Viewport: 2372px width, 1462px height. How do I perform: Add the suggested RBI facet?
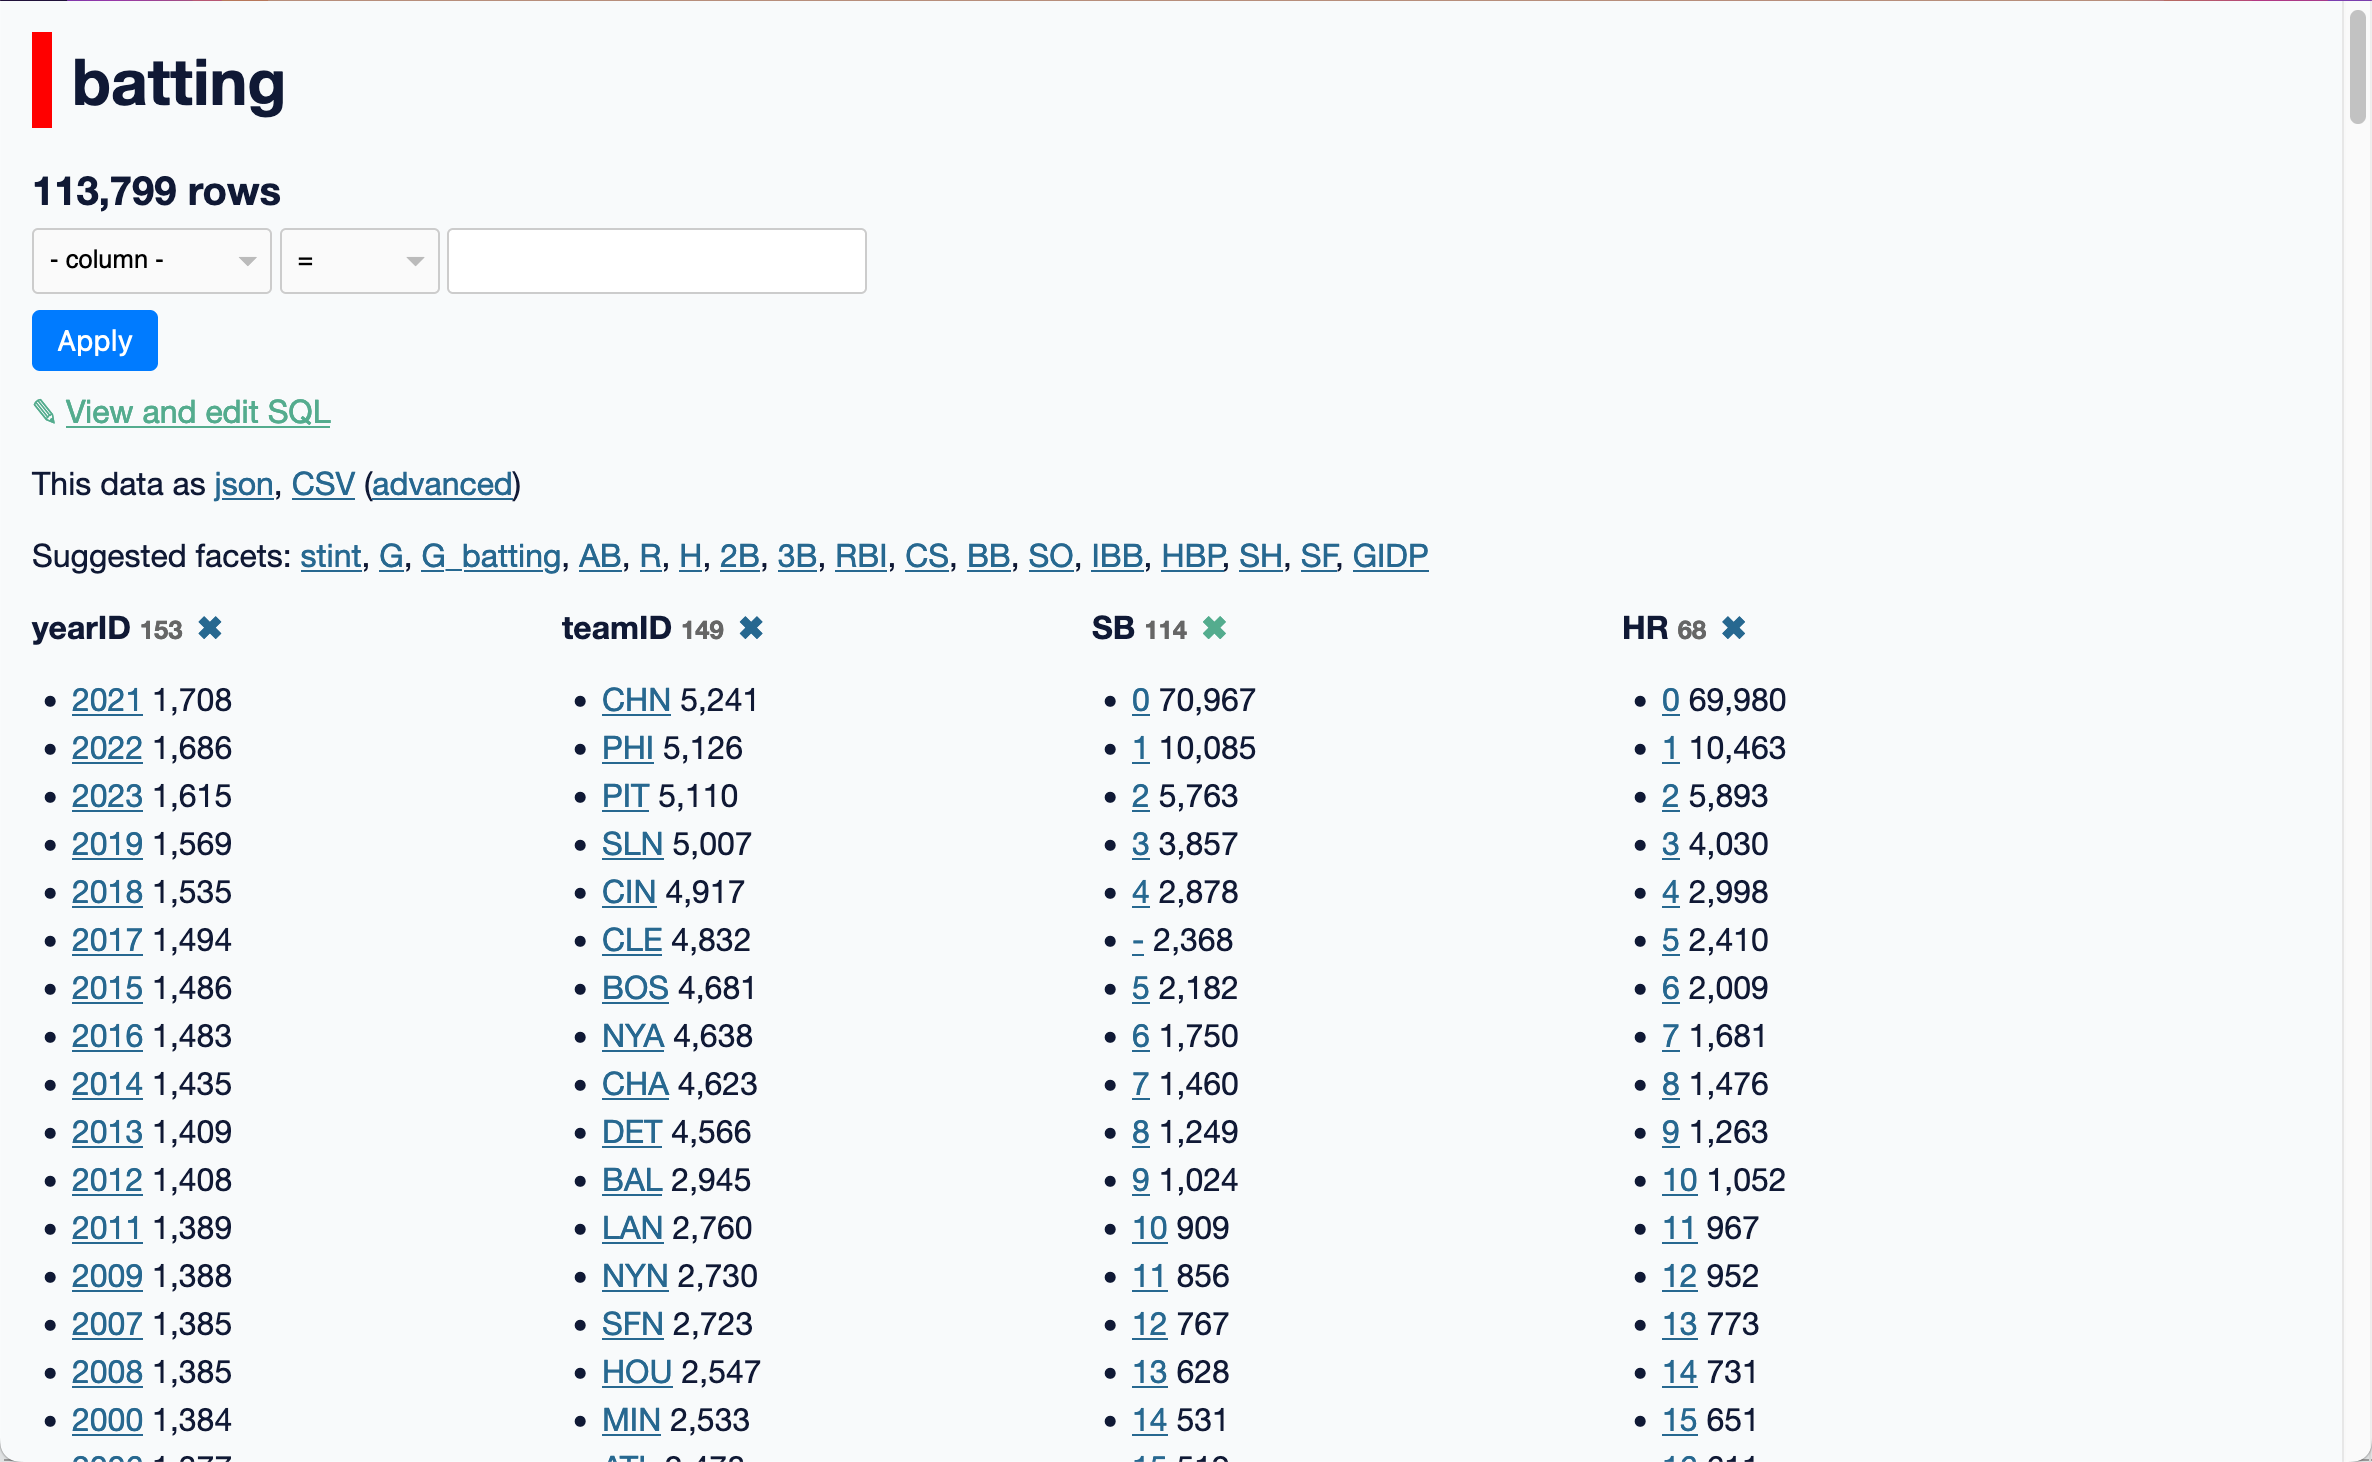tap(860, 556)
